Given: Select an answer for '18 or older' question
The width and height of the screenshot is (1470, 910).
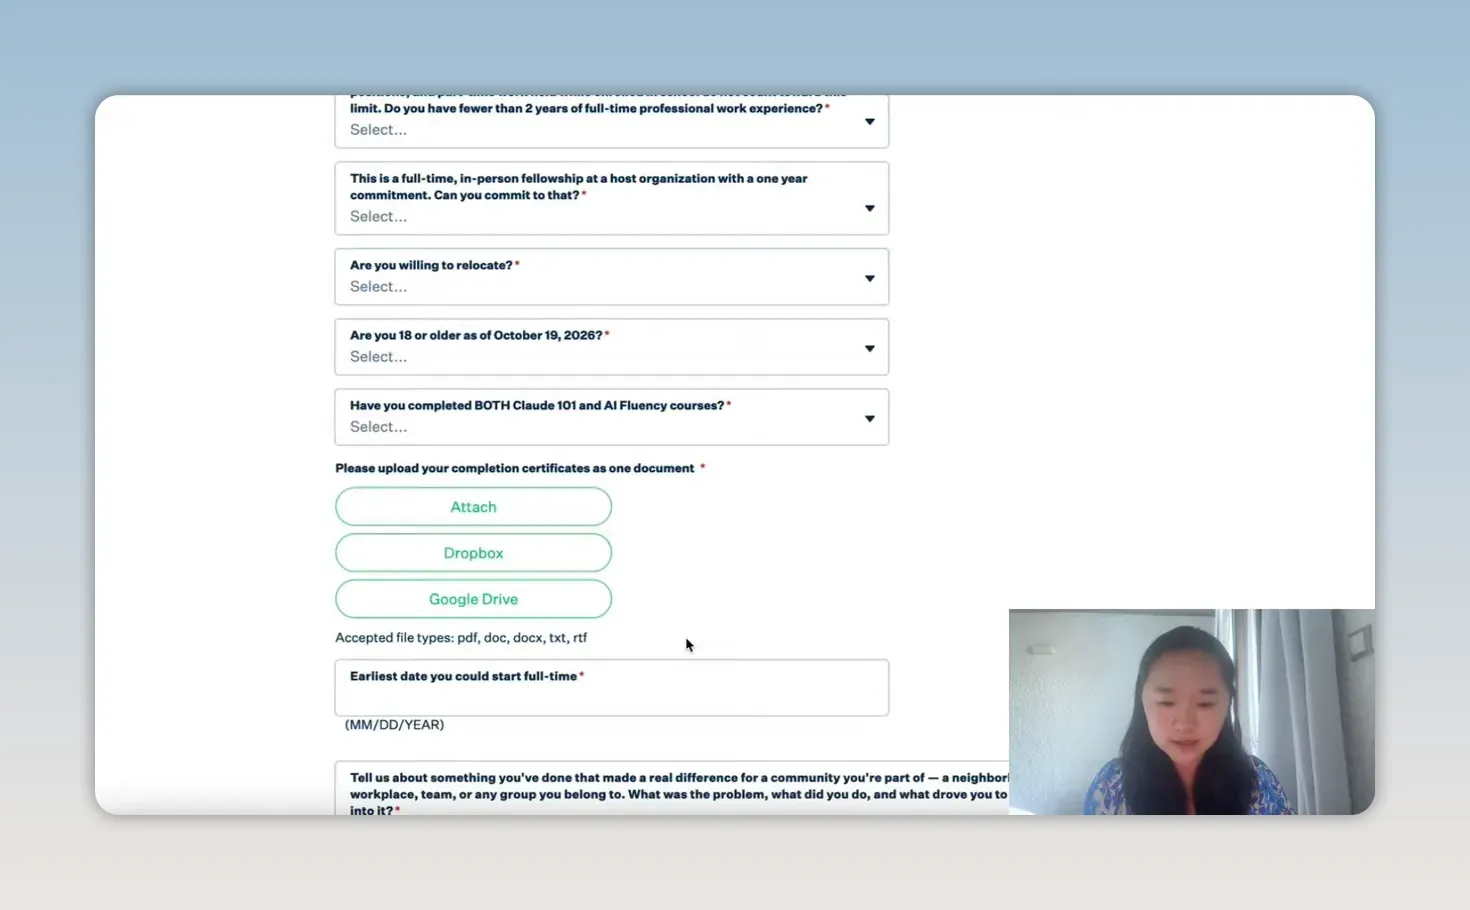Looking at the screenshot, I should click(611, 347).
